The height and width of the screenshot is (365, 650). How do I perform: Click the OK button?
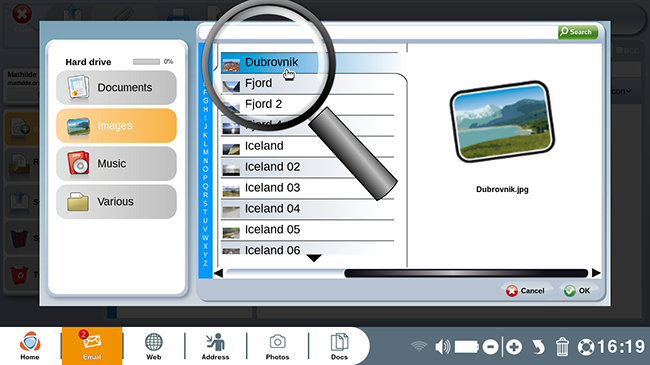click(577, 291)
